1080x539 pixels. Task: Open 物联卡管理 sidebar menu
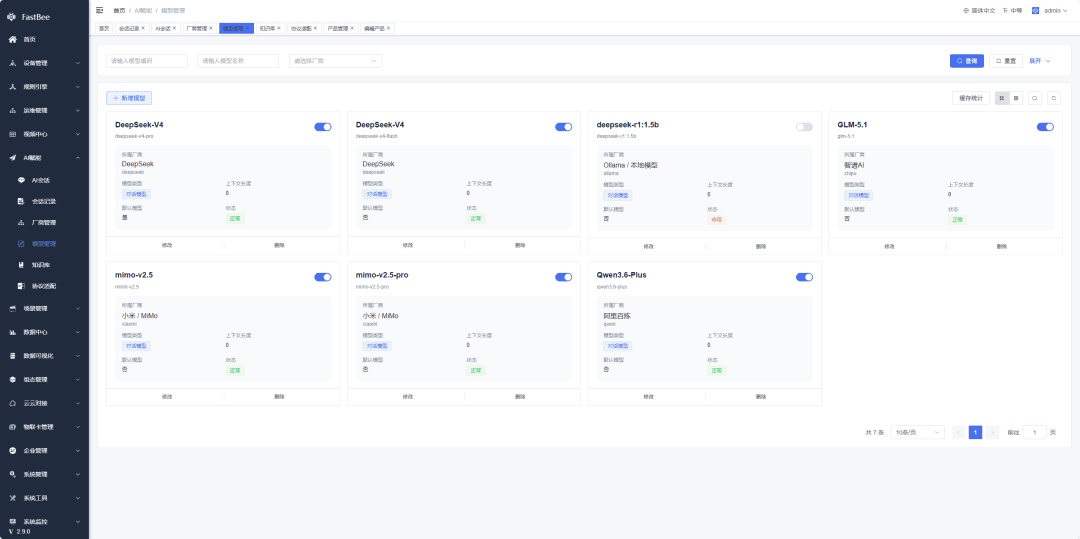pos(44,427)
